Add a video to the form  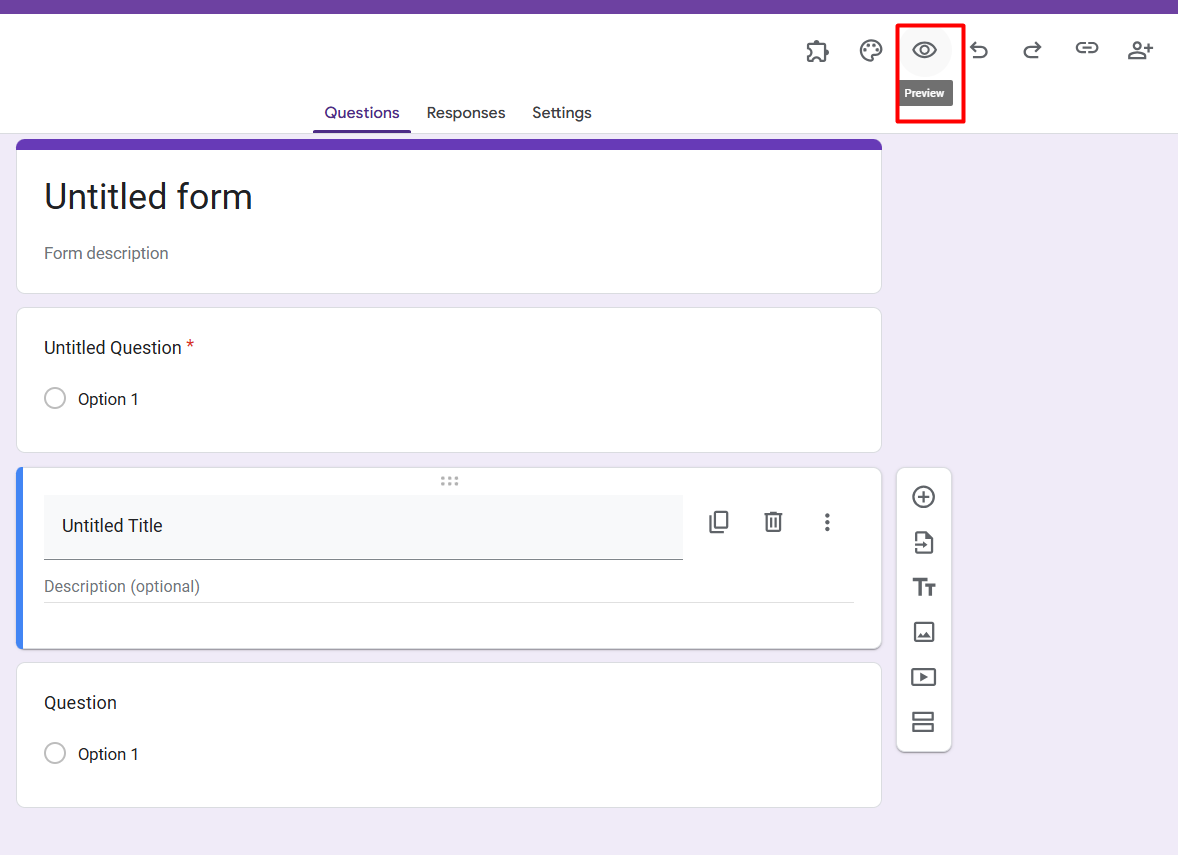[x=923, y=676]
